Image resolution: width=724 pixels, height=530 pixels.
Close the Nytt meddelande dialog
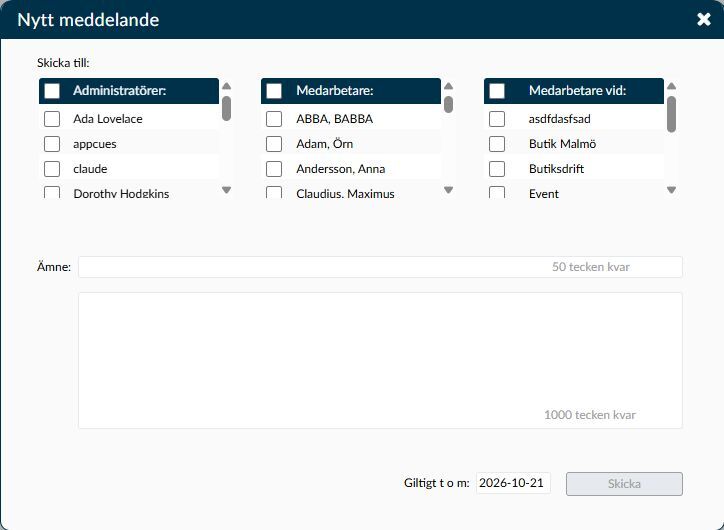(704, 19)
